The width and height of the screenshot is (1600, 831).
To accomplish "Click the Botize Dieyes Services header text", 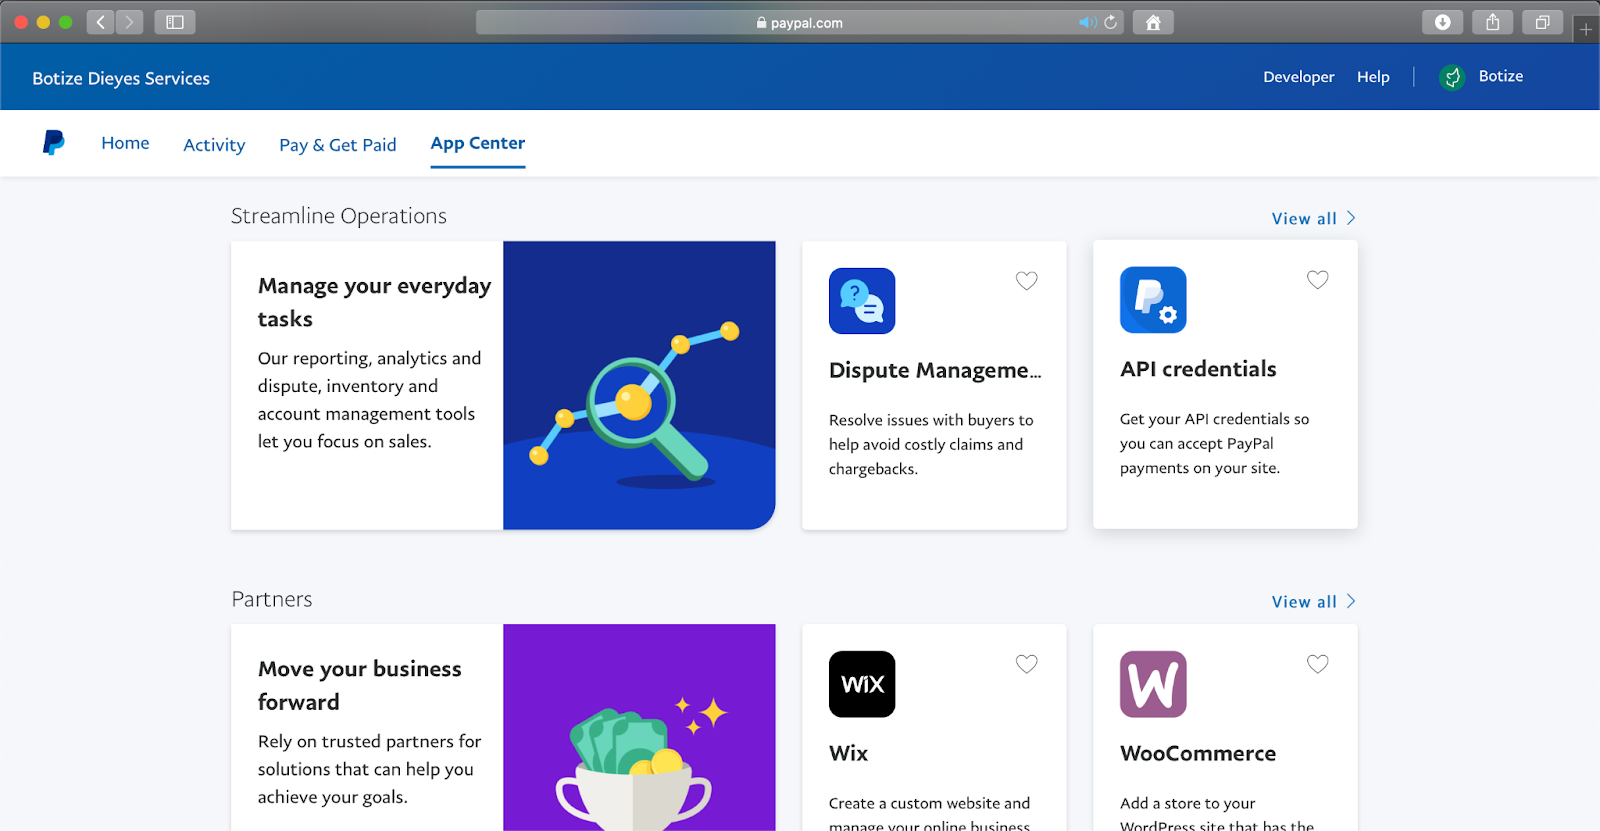I will pos(121,78).
